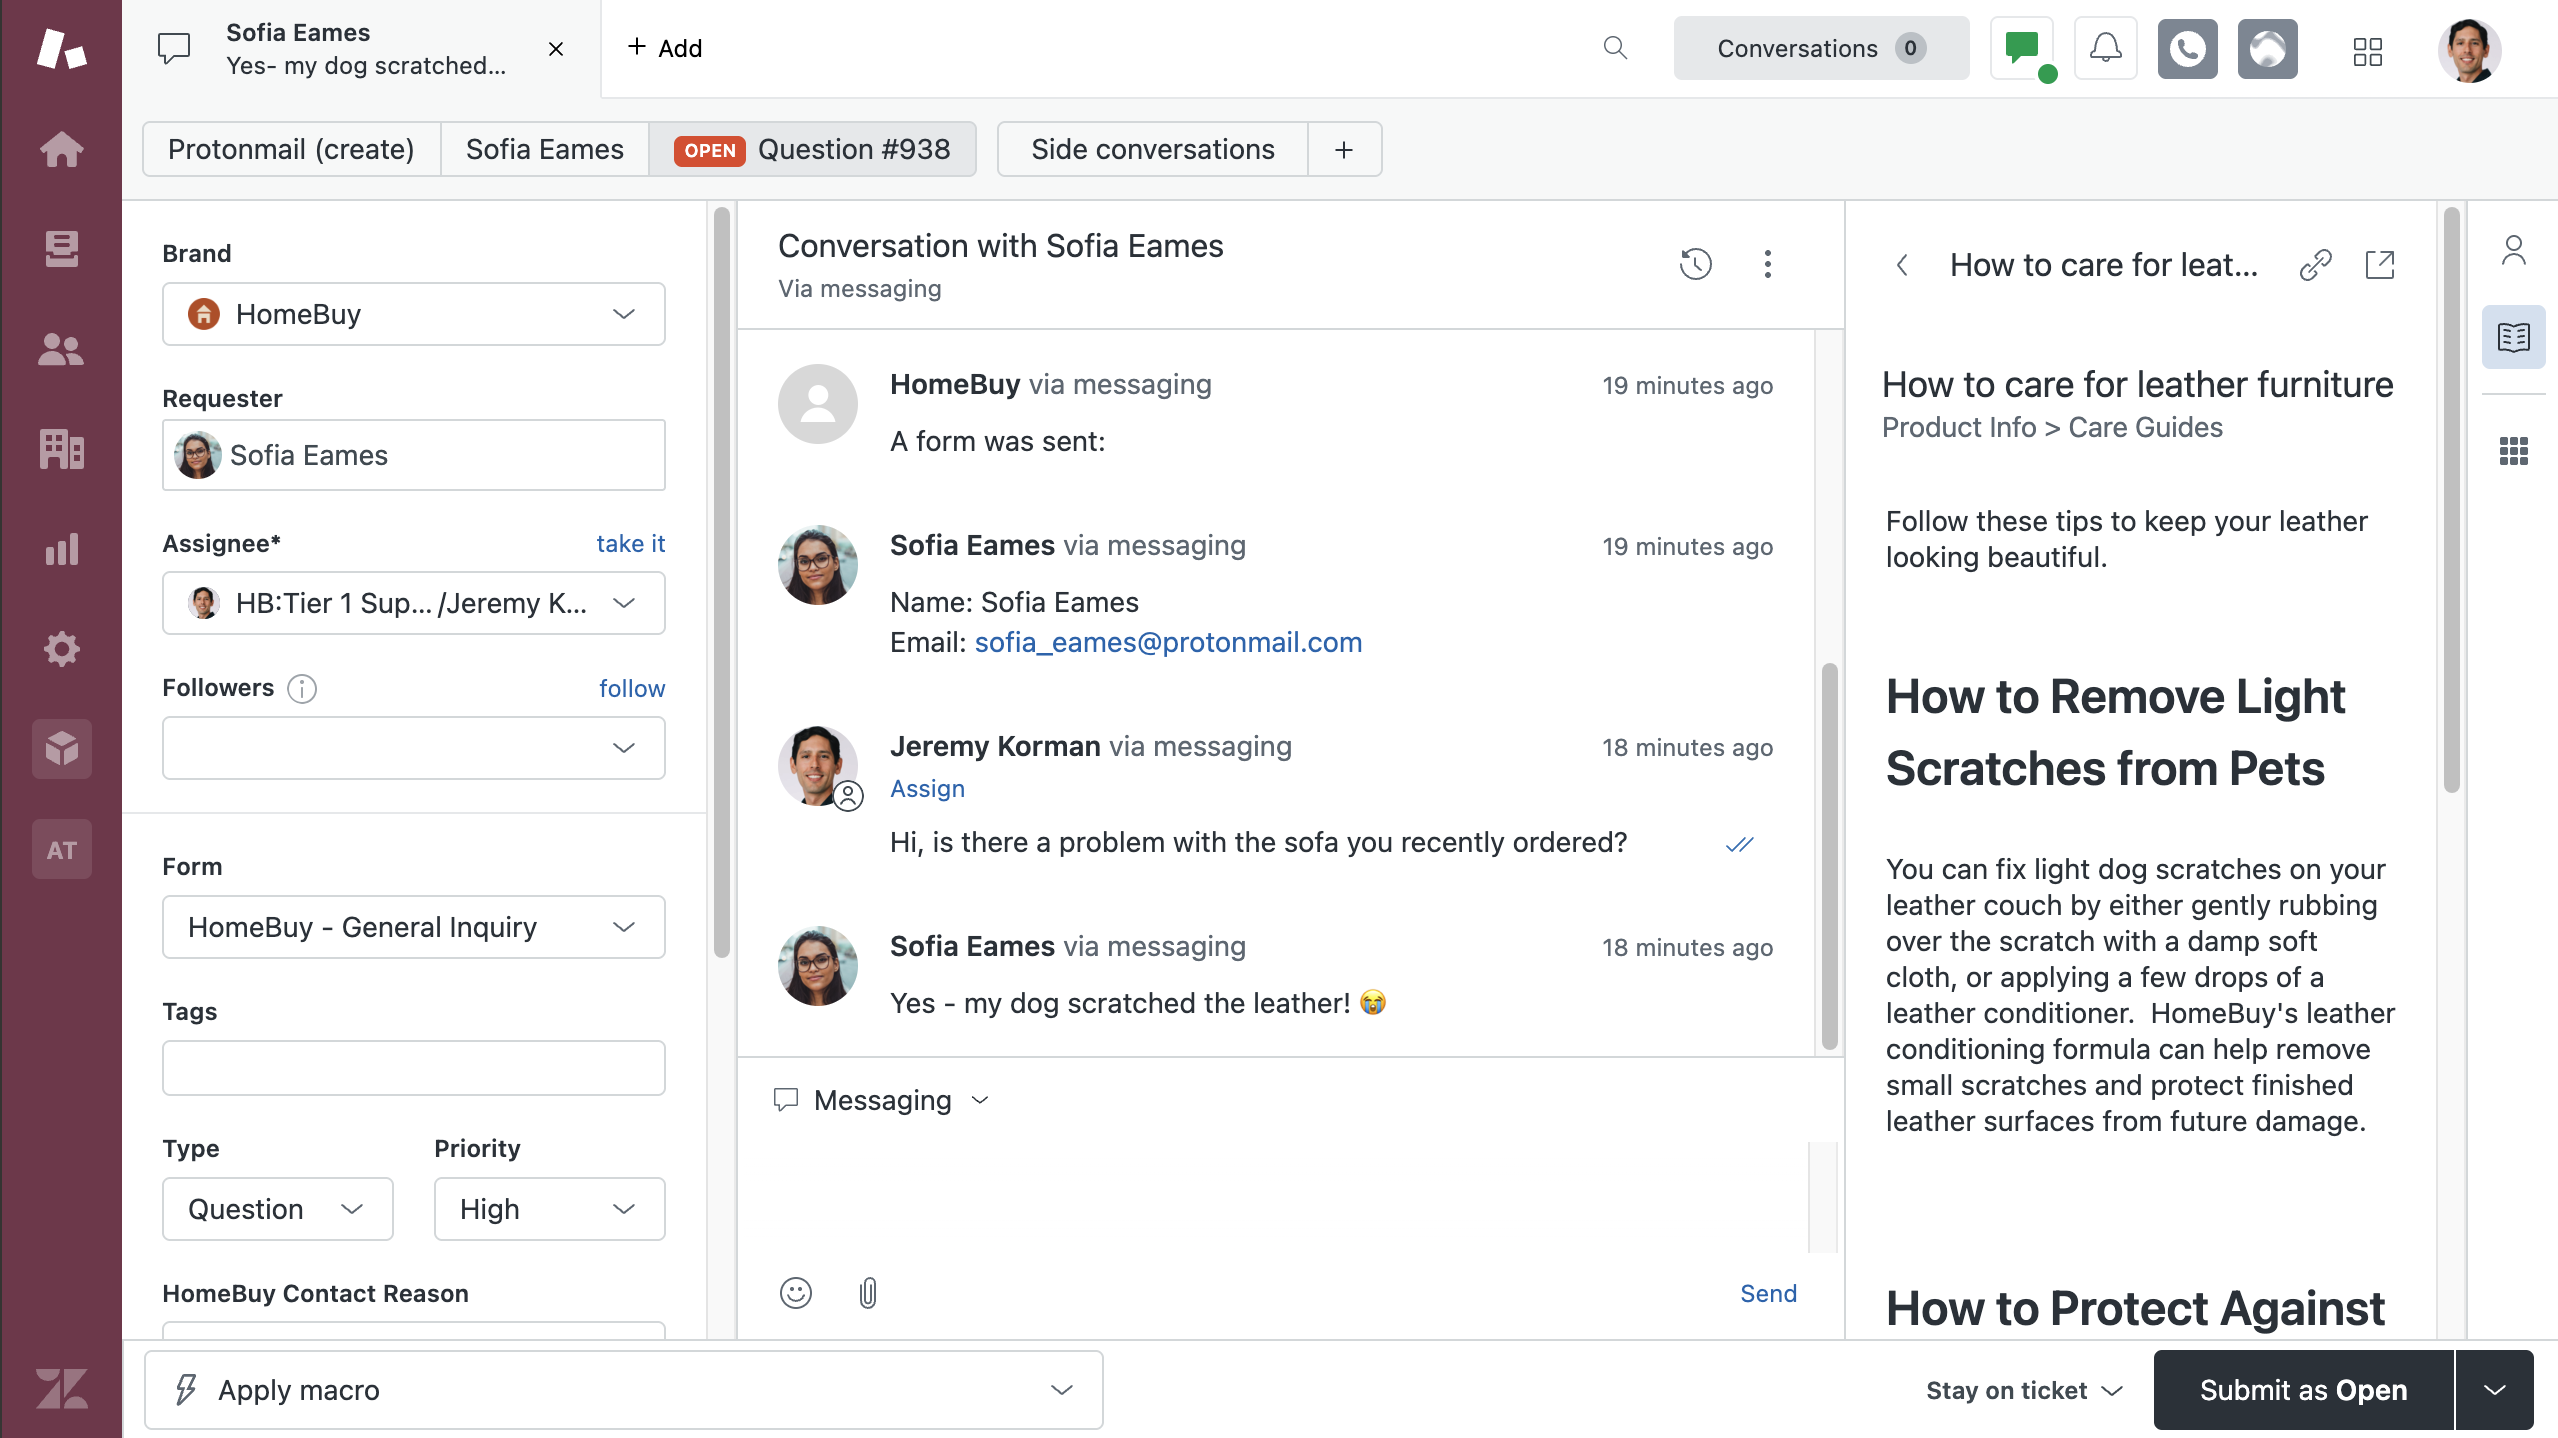Close the Sofia Eames ticket tab
This screenshot has height=1438, width=2558.
point(556,49)
